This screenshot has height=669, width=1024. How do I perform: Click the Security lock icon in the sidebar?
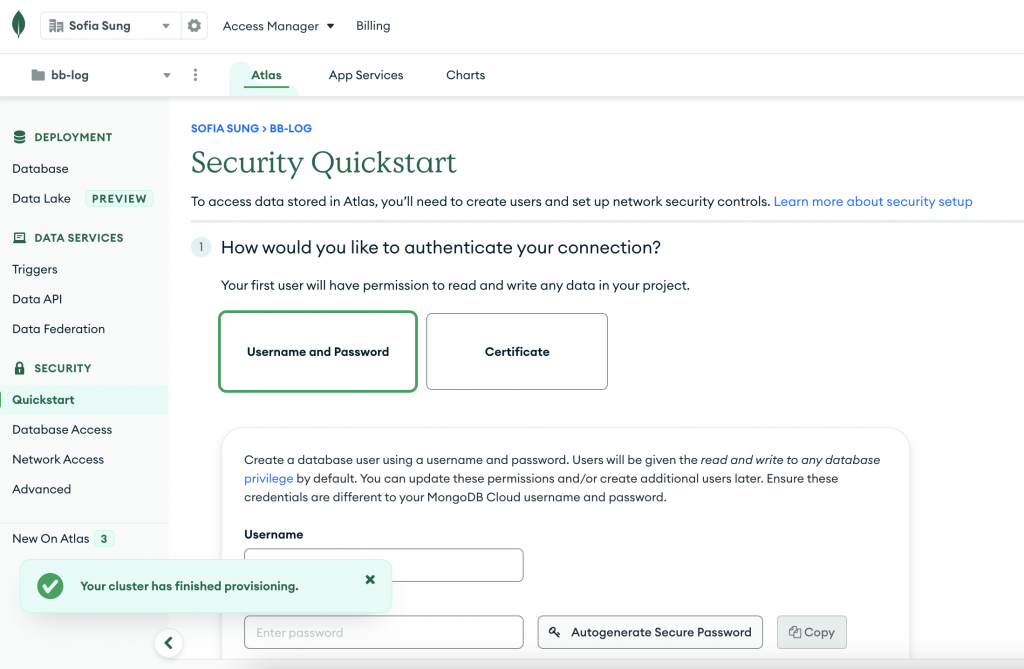(19, 368)
